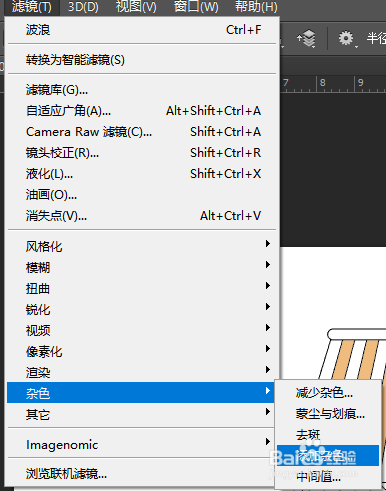The image size is (386, 491).
Task: Select the 去斑 filter
Action: click(328, 435)
